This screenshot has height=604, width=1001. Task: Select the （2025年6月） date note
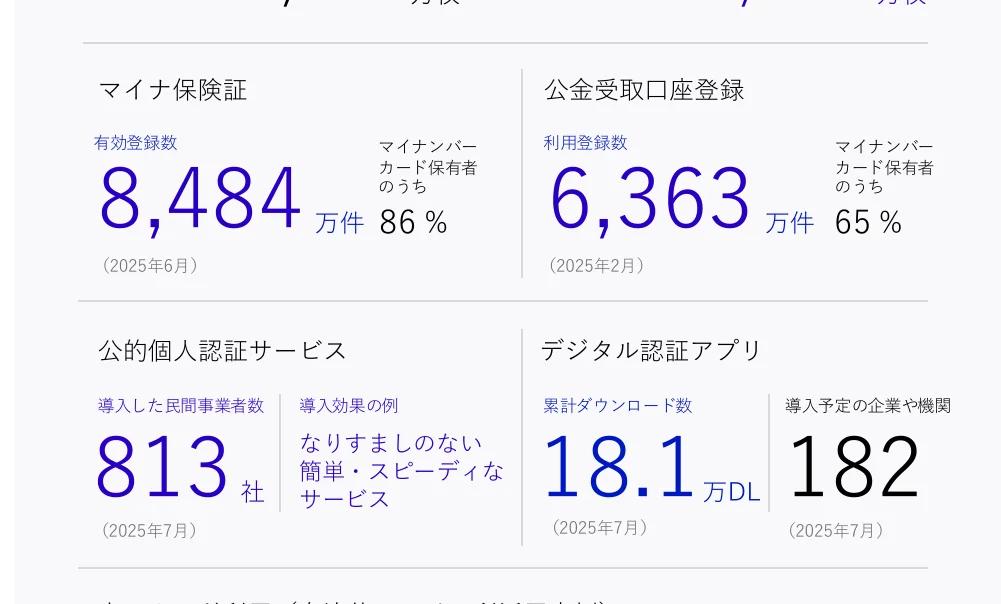149,266
